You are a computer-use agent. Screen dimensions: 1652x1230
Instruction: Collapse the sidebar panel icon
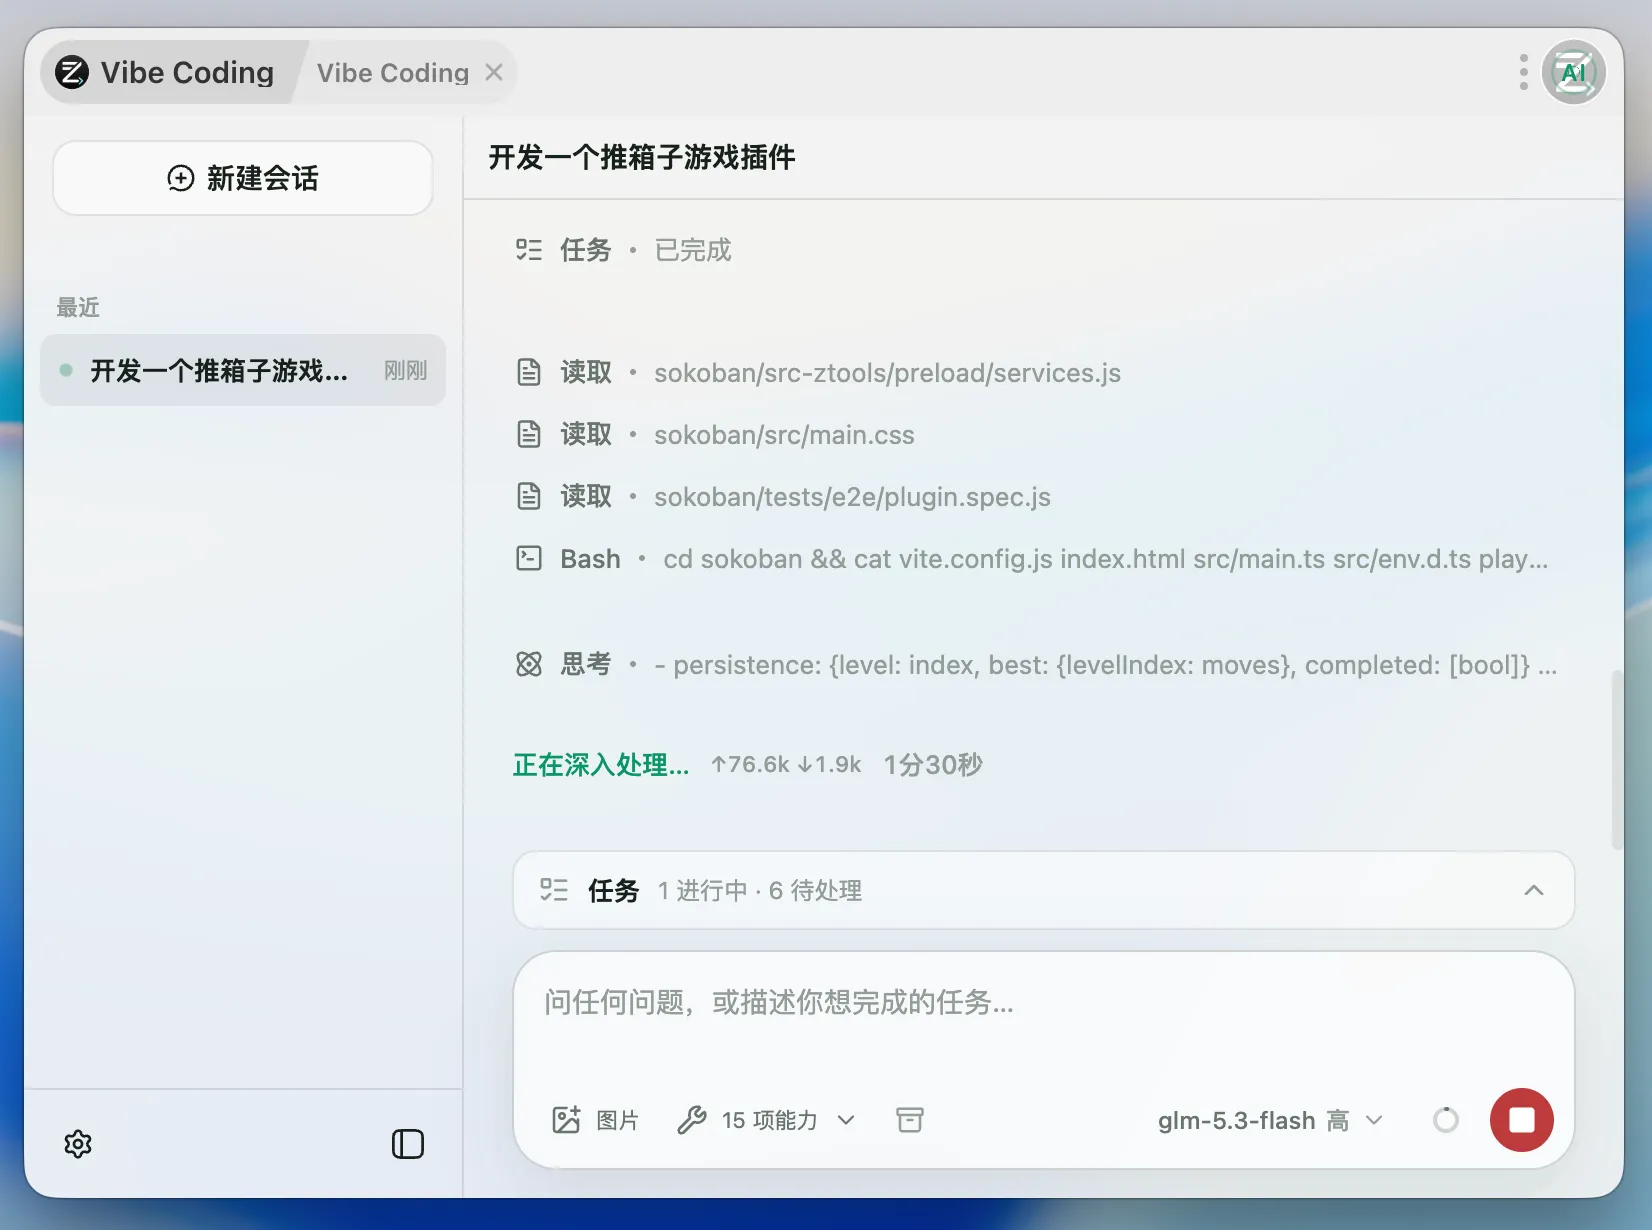(408, 1144)
